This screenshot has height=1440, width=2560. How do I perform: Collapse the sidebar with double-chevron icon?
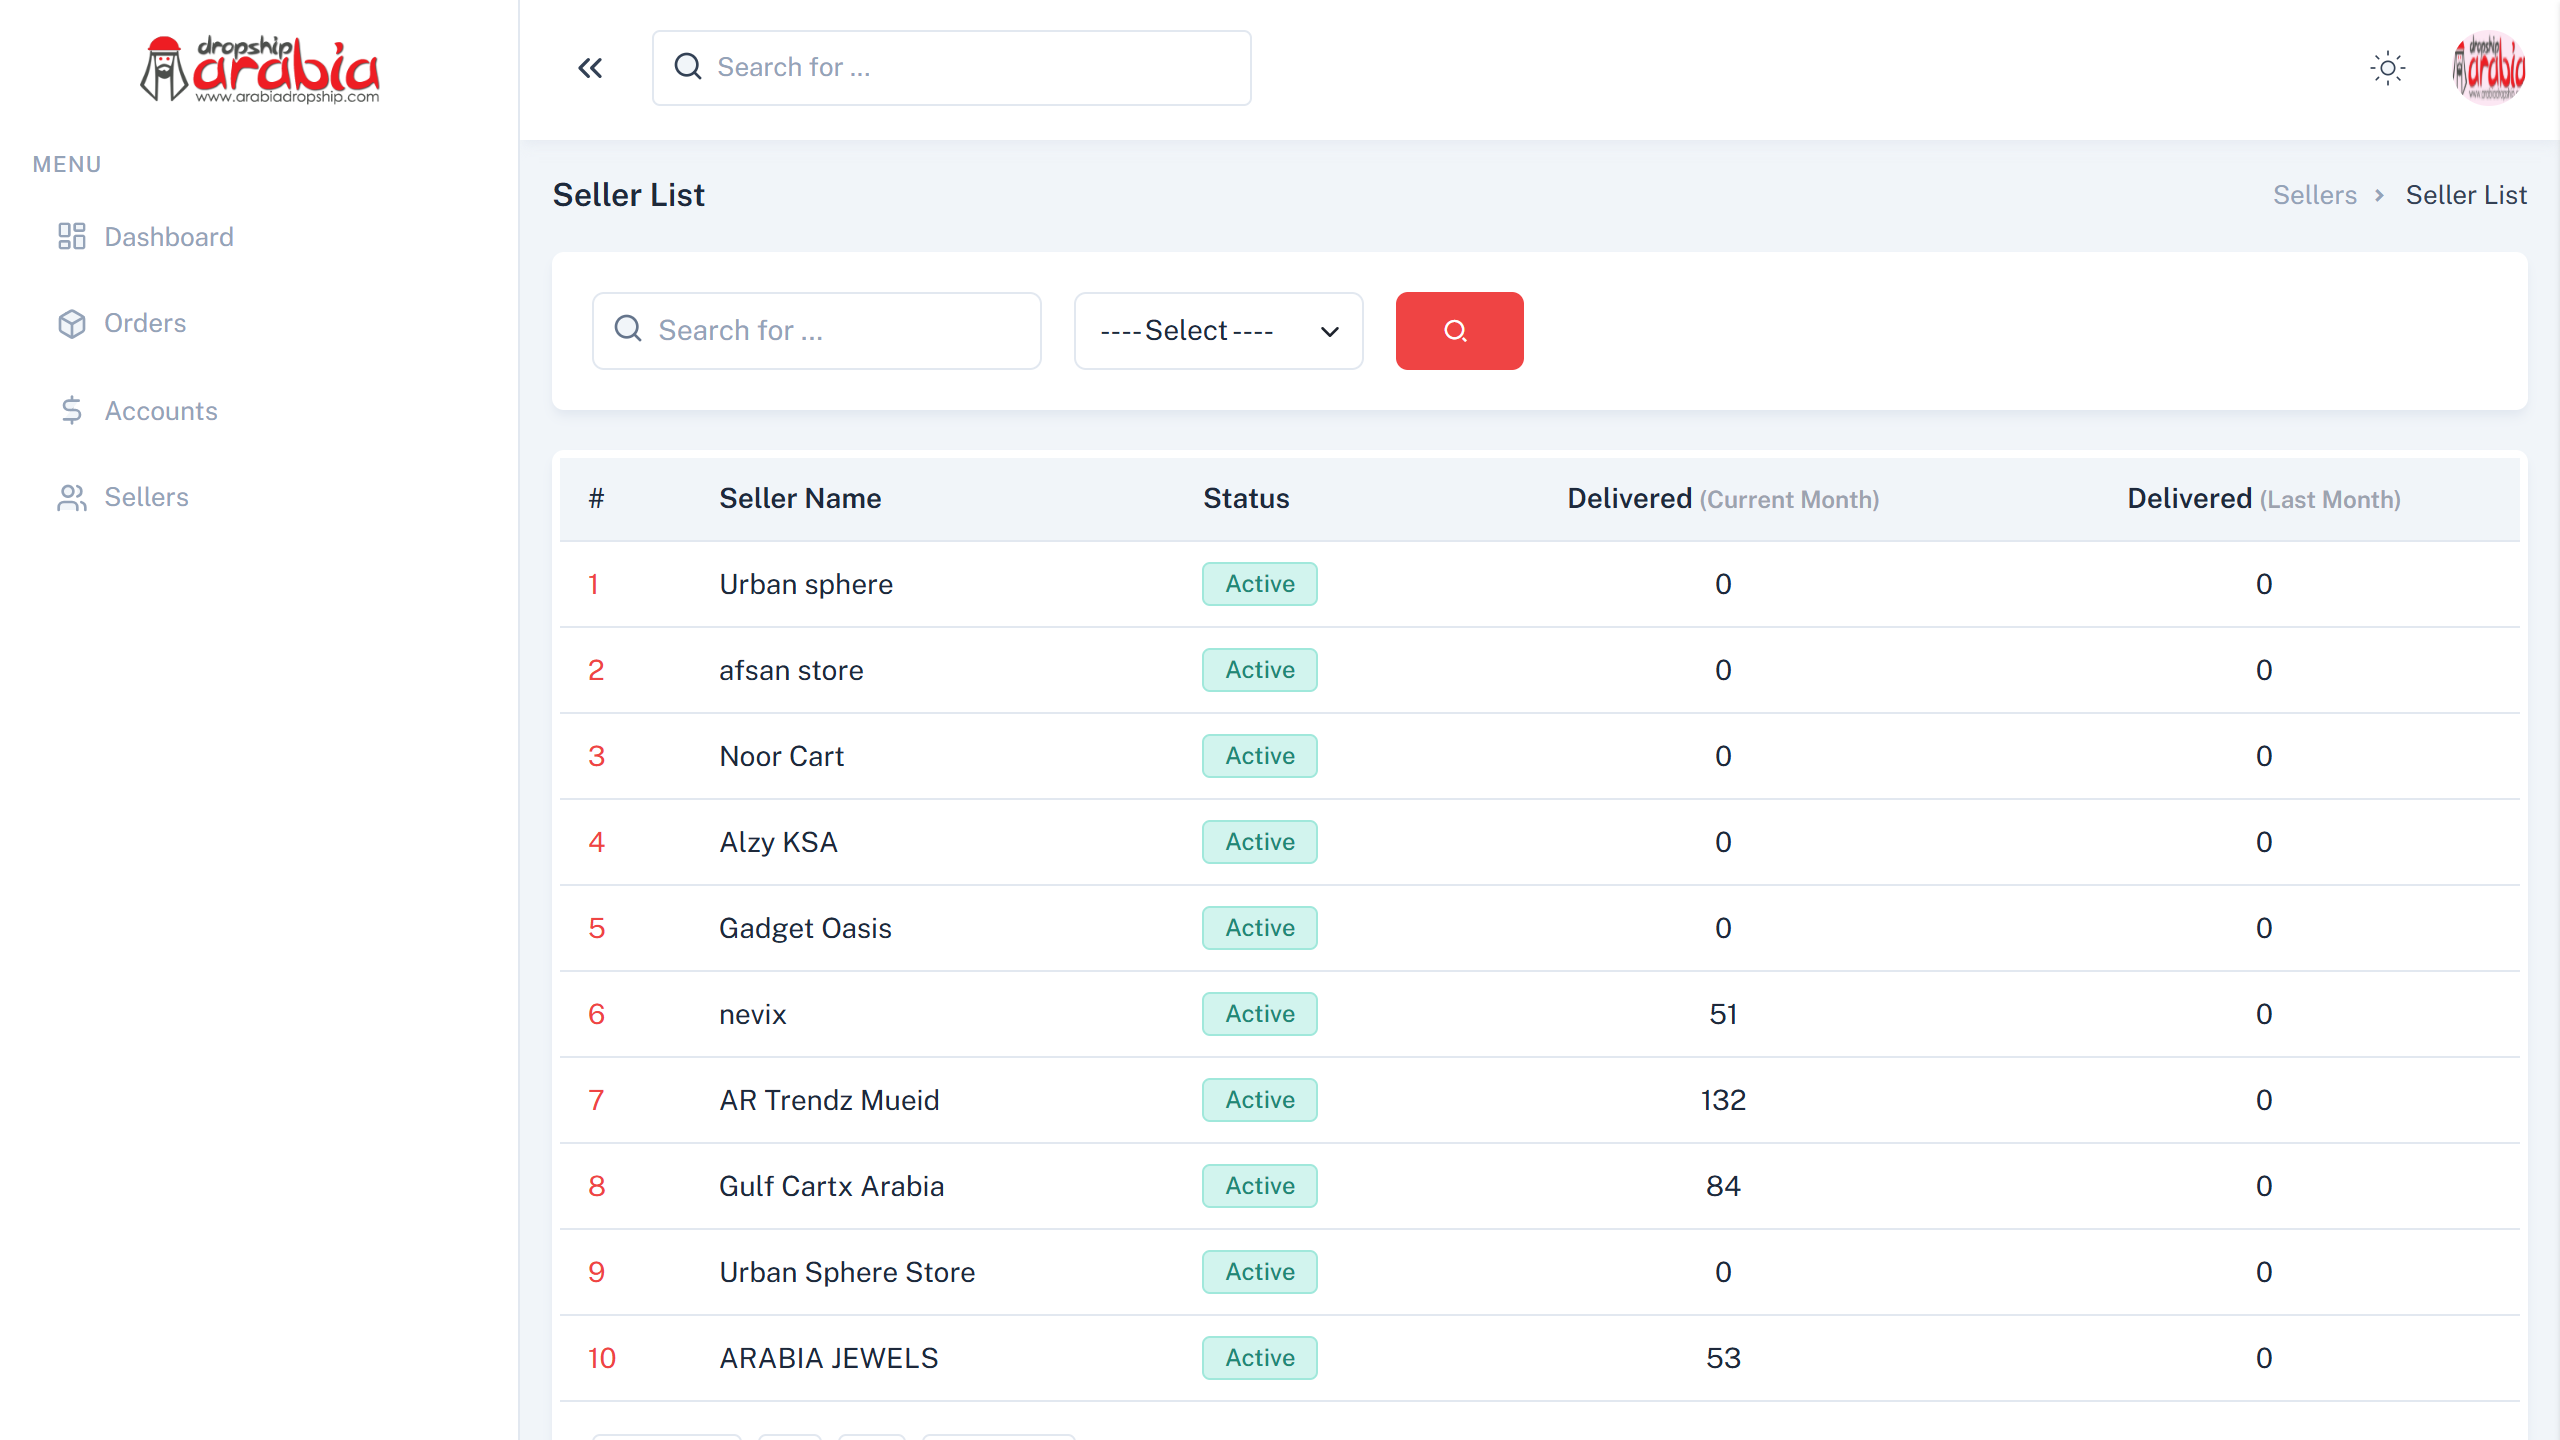pyautogui.click(x=590, y=68)
